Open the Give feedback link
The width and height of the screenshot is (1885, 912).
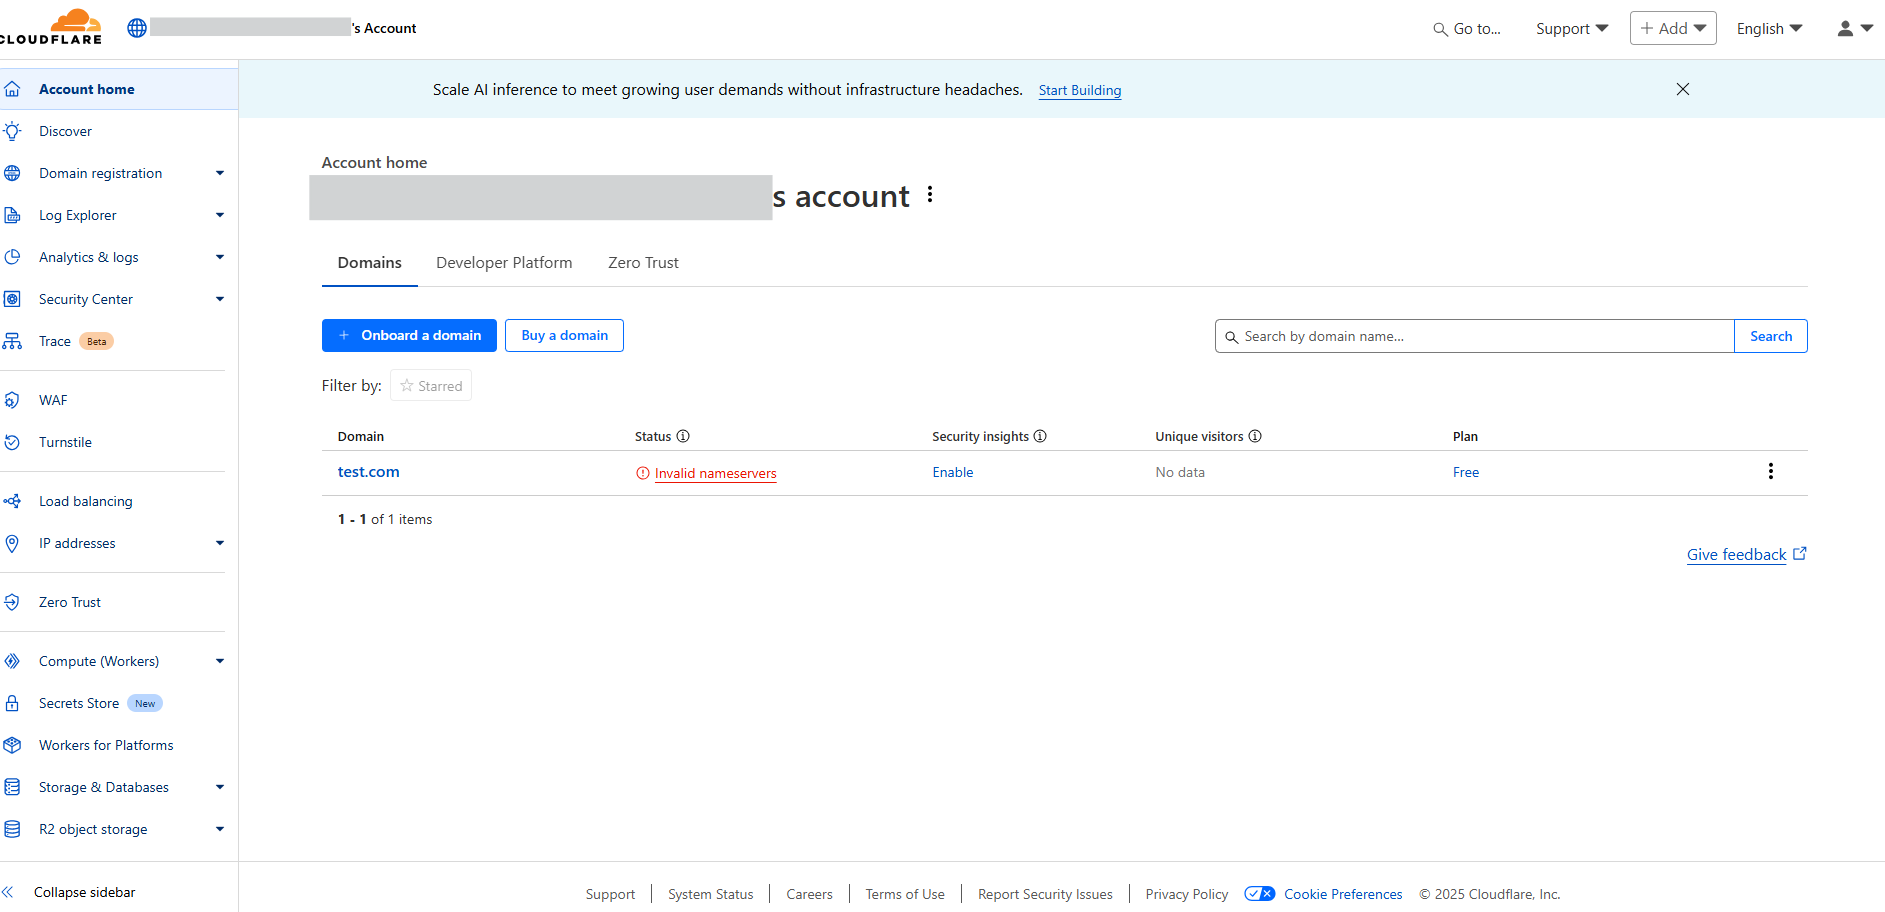click(1746, 554)
